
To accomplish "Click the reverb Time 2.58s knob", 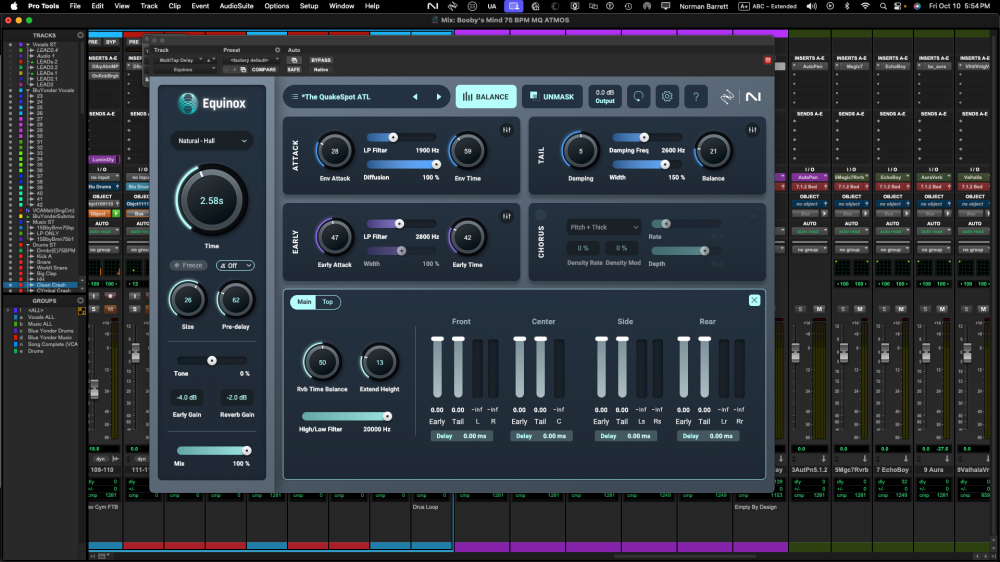I will click(211, 200).
